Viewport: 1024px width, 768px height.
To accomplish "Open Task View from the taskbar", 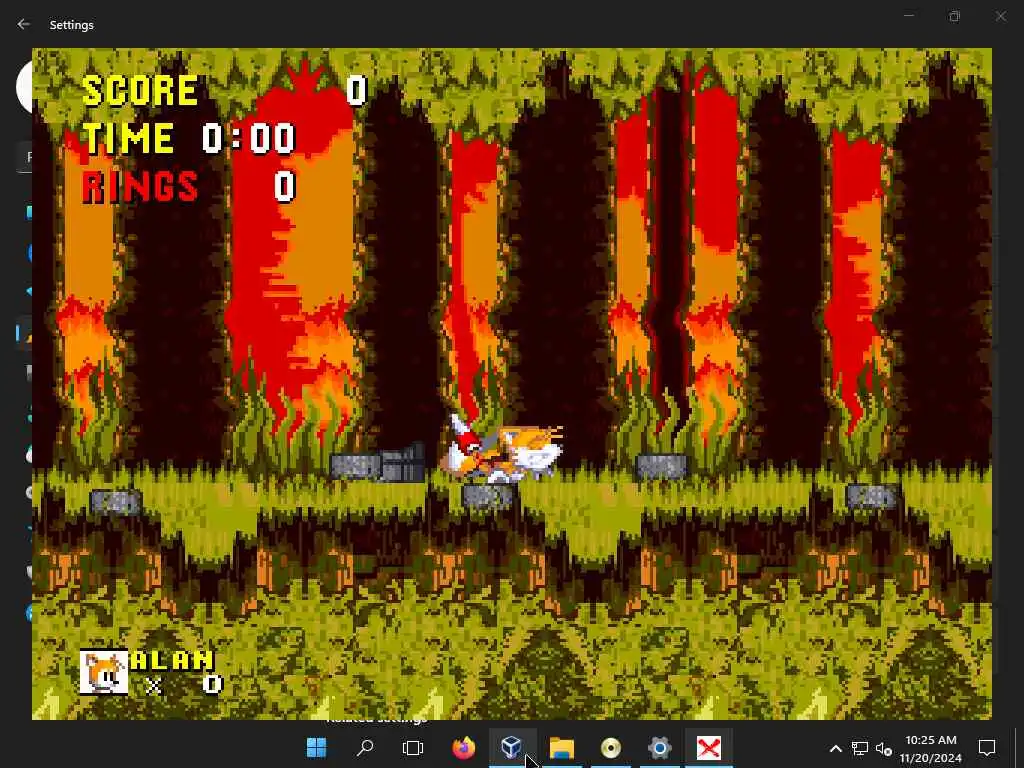I will [413, 748].
